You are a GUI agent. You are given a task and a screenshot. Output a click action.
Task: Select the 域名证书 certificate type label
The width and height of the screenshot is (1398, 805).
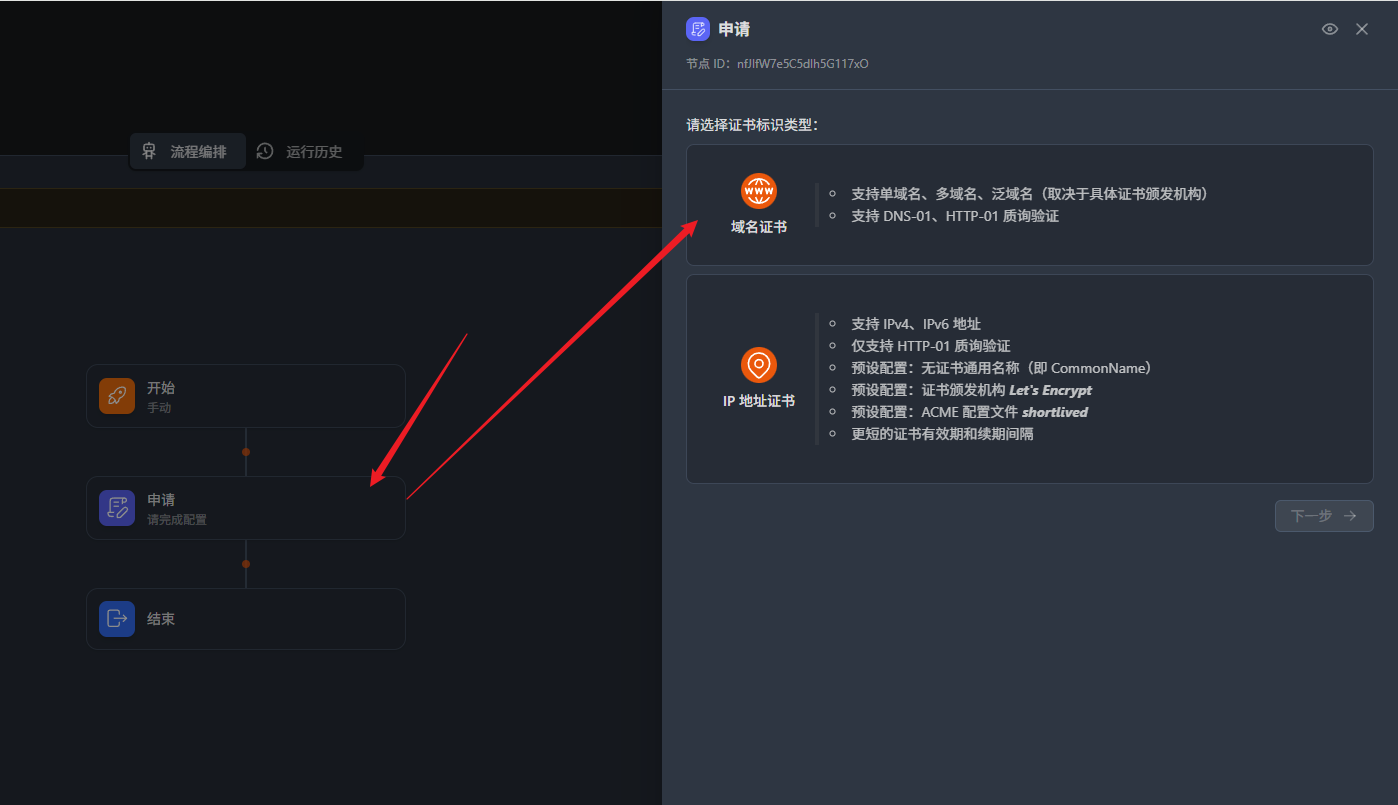(758, 227)
